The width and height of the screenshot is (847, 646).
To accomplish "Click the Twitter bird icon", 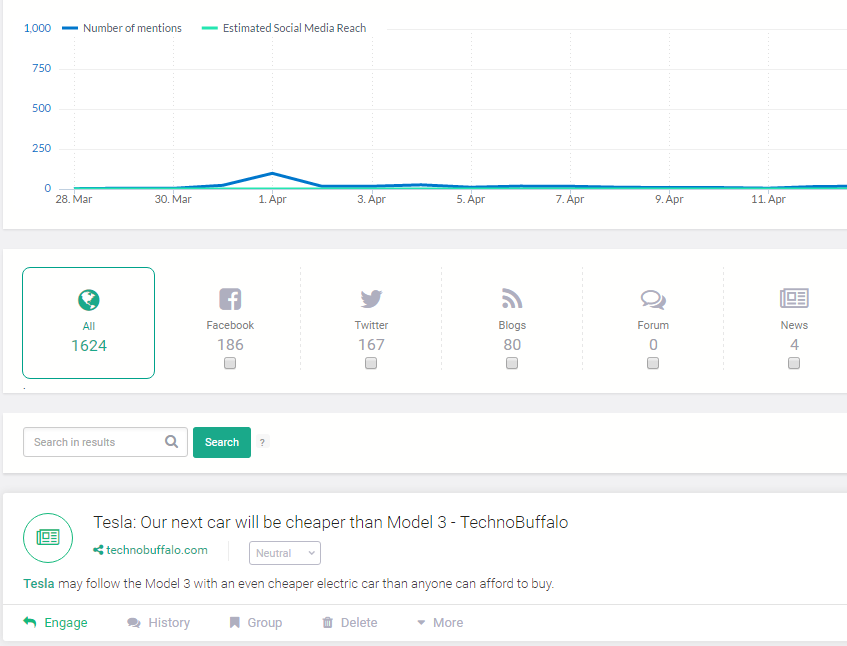I will pos(371,298).
